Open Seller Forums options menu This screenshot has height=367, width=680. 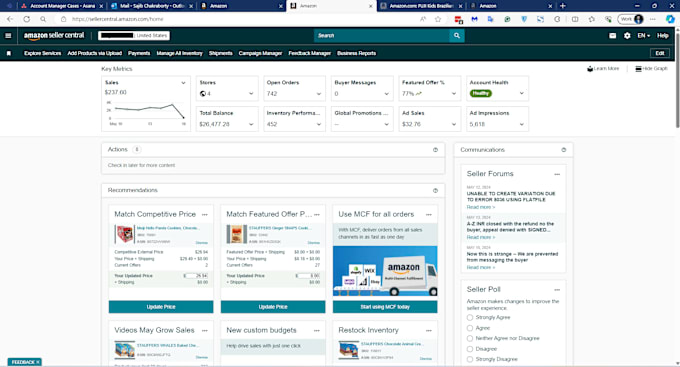[x=557, y=174]
